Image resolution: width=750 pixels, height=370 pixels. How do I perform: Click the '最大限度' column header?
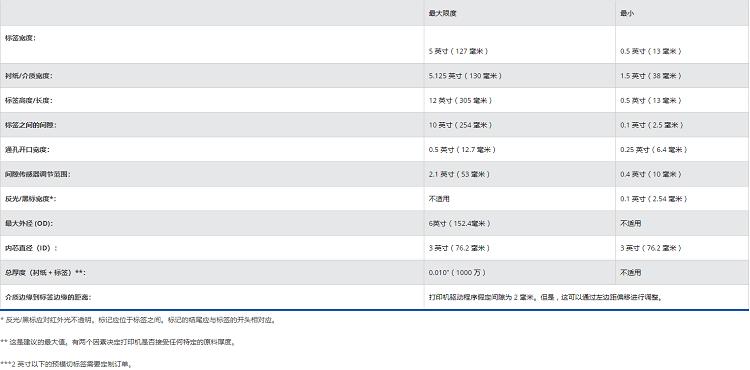coord(442,13)
